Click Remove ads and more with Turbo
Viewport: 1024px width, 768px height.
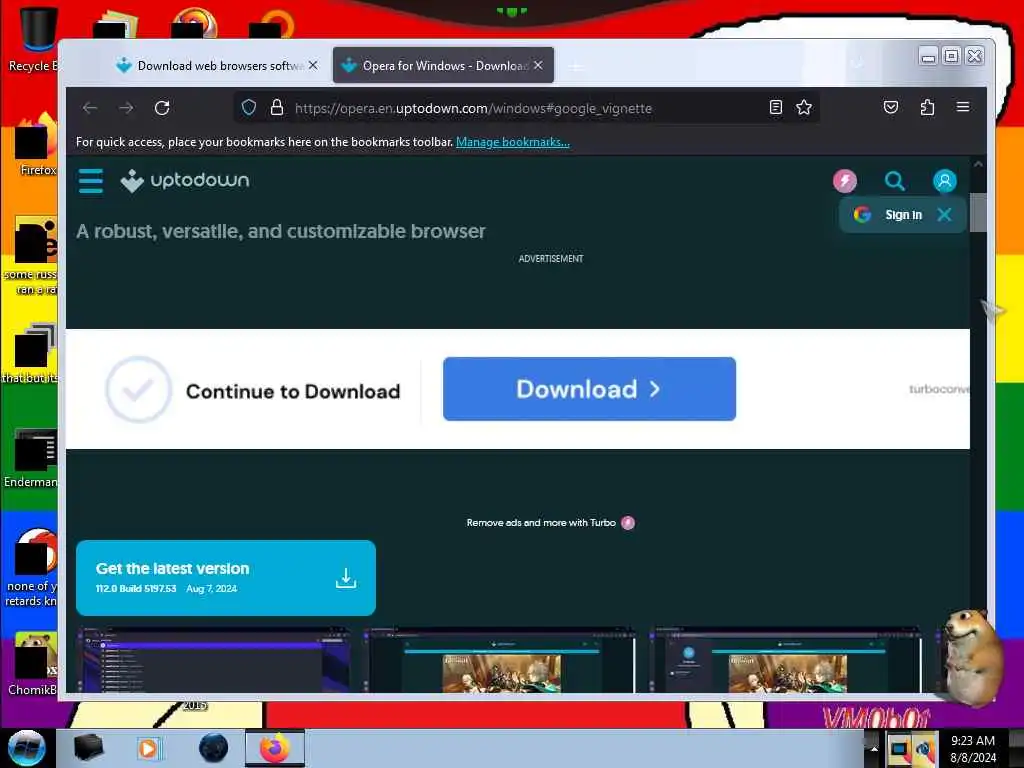click(551, 522)
